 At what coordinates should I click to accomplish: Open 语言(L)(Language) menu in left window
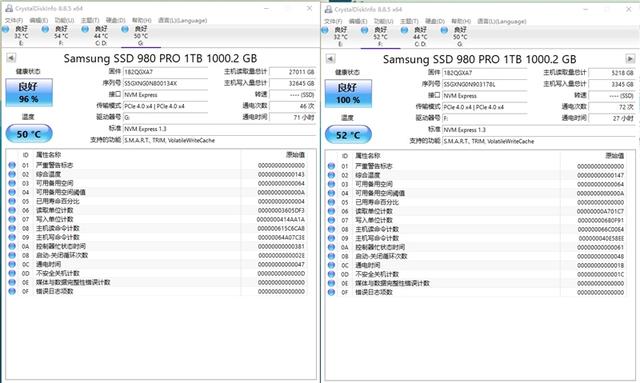click(182, 20)
